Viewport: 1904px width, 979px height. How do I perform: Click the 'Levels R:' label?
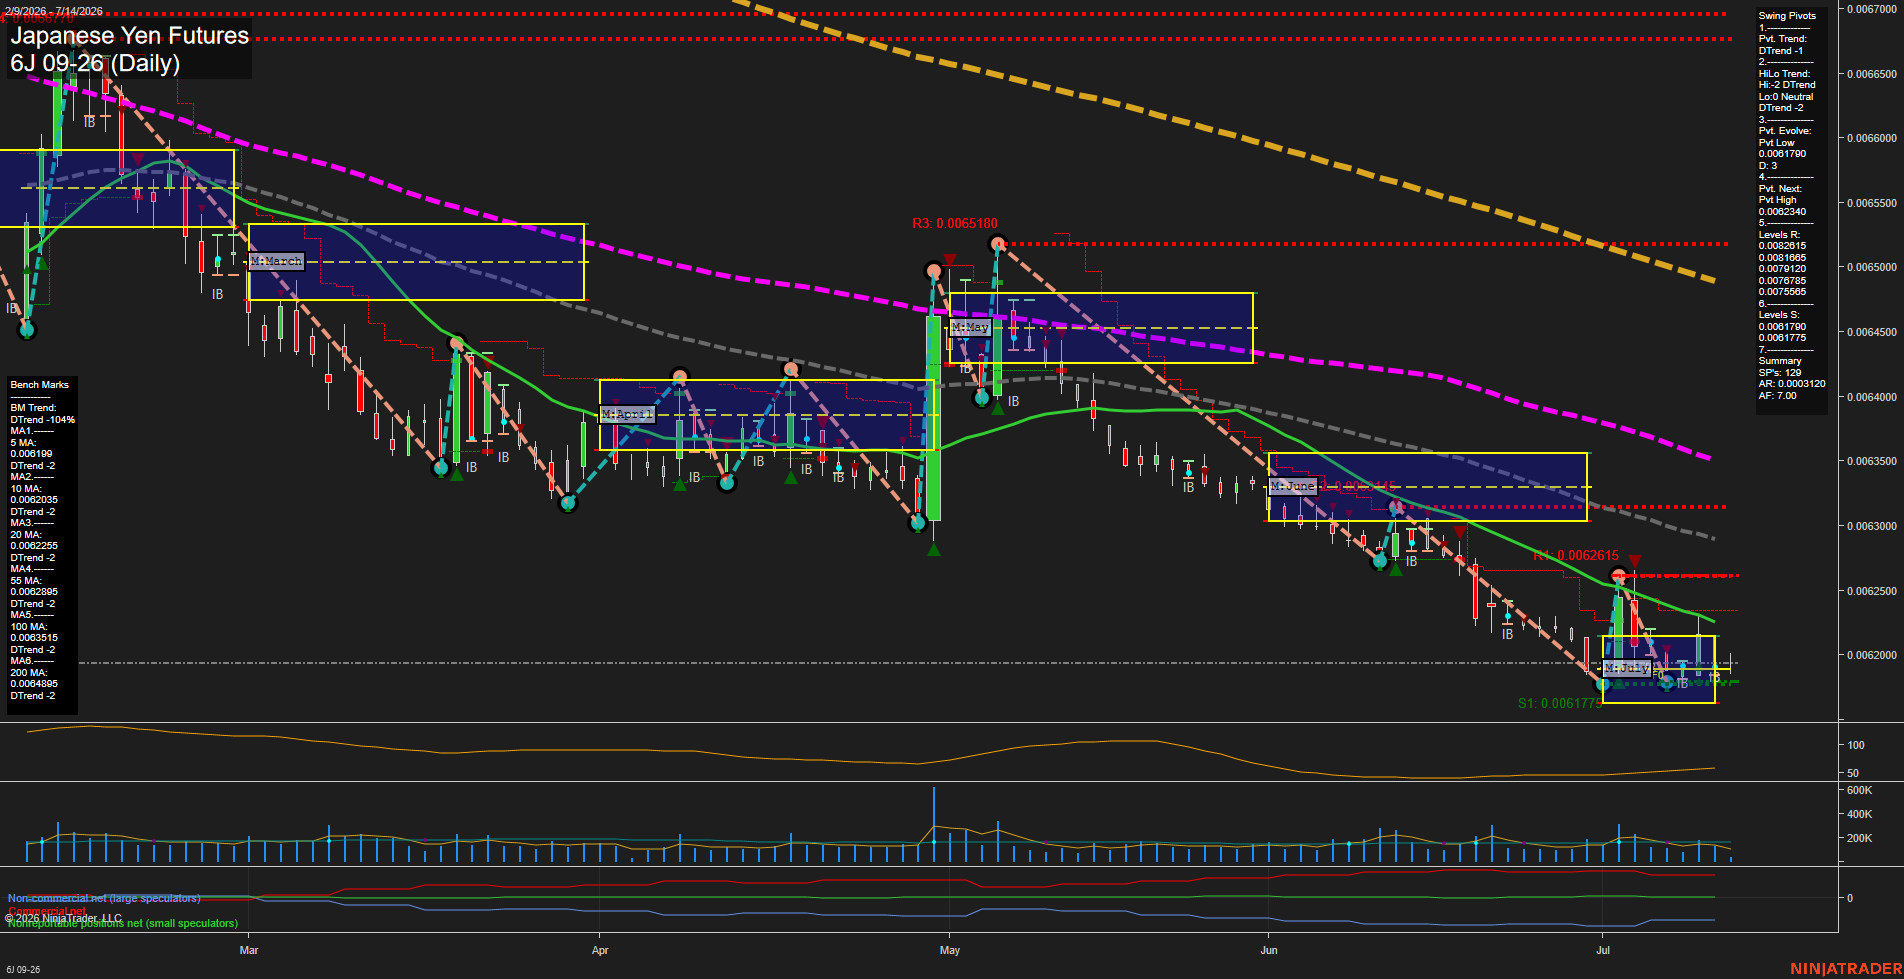point(1779,235)
